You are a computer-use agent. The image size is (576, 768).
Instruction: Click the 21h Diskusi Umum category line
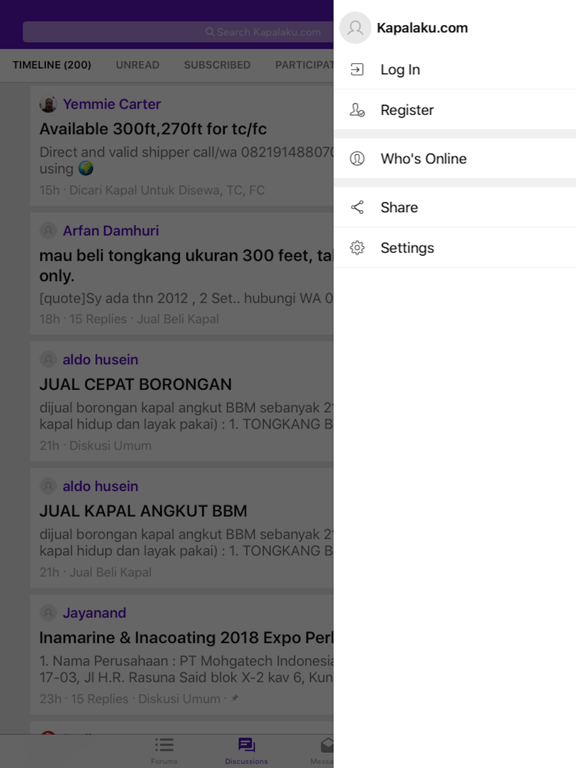point(96,445)
